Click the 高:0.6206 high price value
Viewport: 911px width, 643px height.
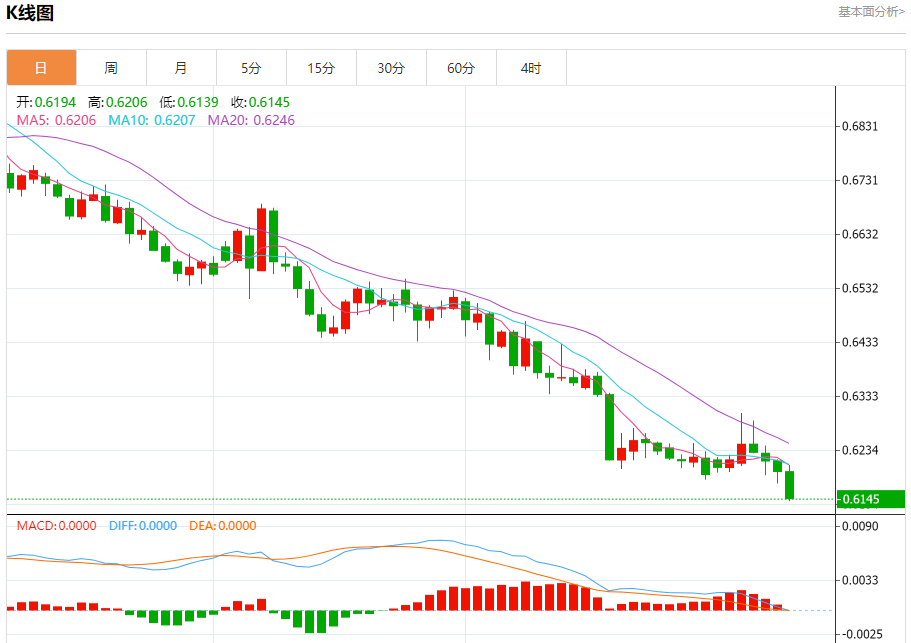(x=117, y=102)
